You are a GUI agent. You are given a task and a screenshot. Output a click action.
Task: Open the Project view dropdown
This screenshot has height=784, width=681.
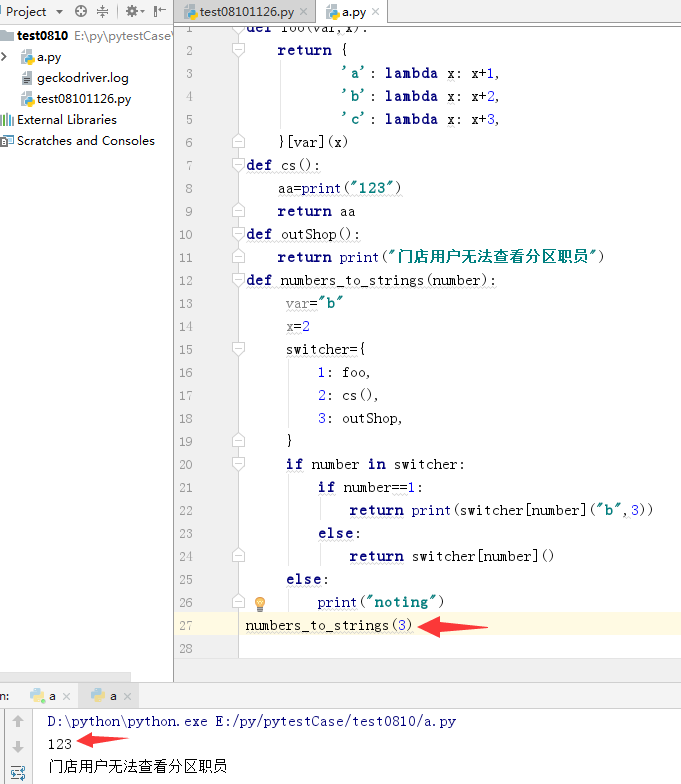pyautogui.click(x=59, y=12)
